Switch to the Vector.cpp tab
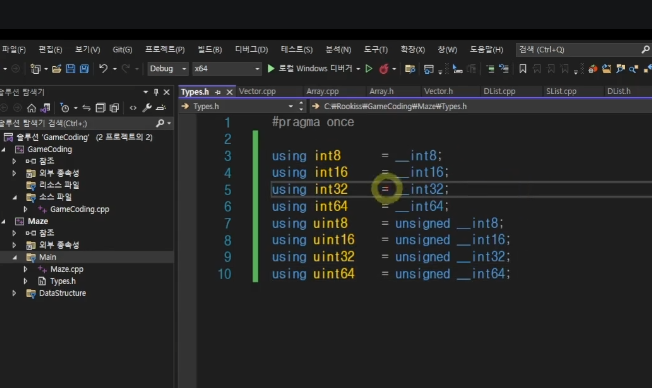Screen dimensions: 652x388 [257, 91]
